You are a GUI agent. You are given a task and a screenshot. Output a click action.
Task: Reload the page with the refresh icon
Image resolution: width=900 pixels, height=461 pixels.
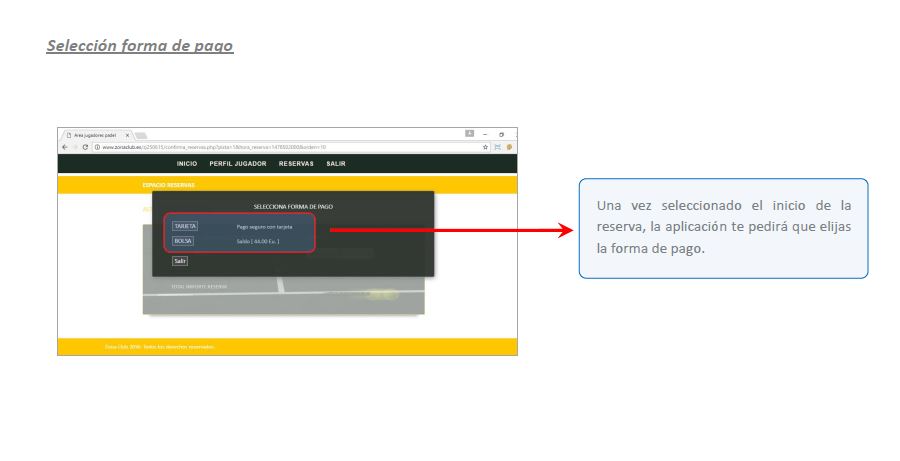tap(85, 147)
